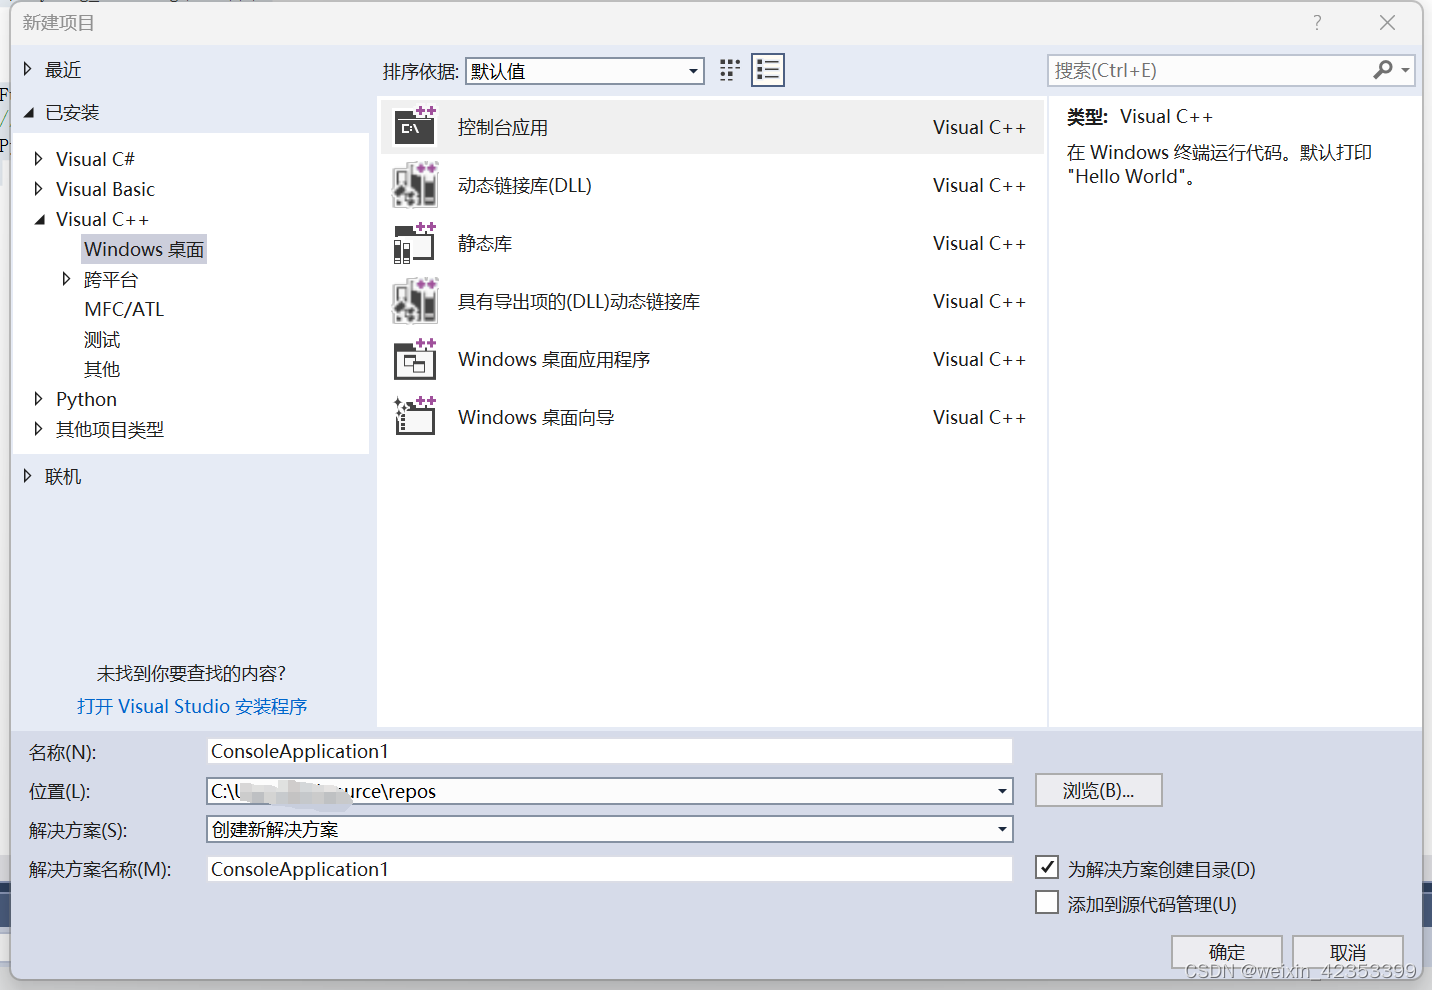Switch to small icons grid view
1432x990 pixels.
730,70
